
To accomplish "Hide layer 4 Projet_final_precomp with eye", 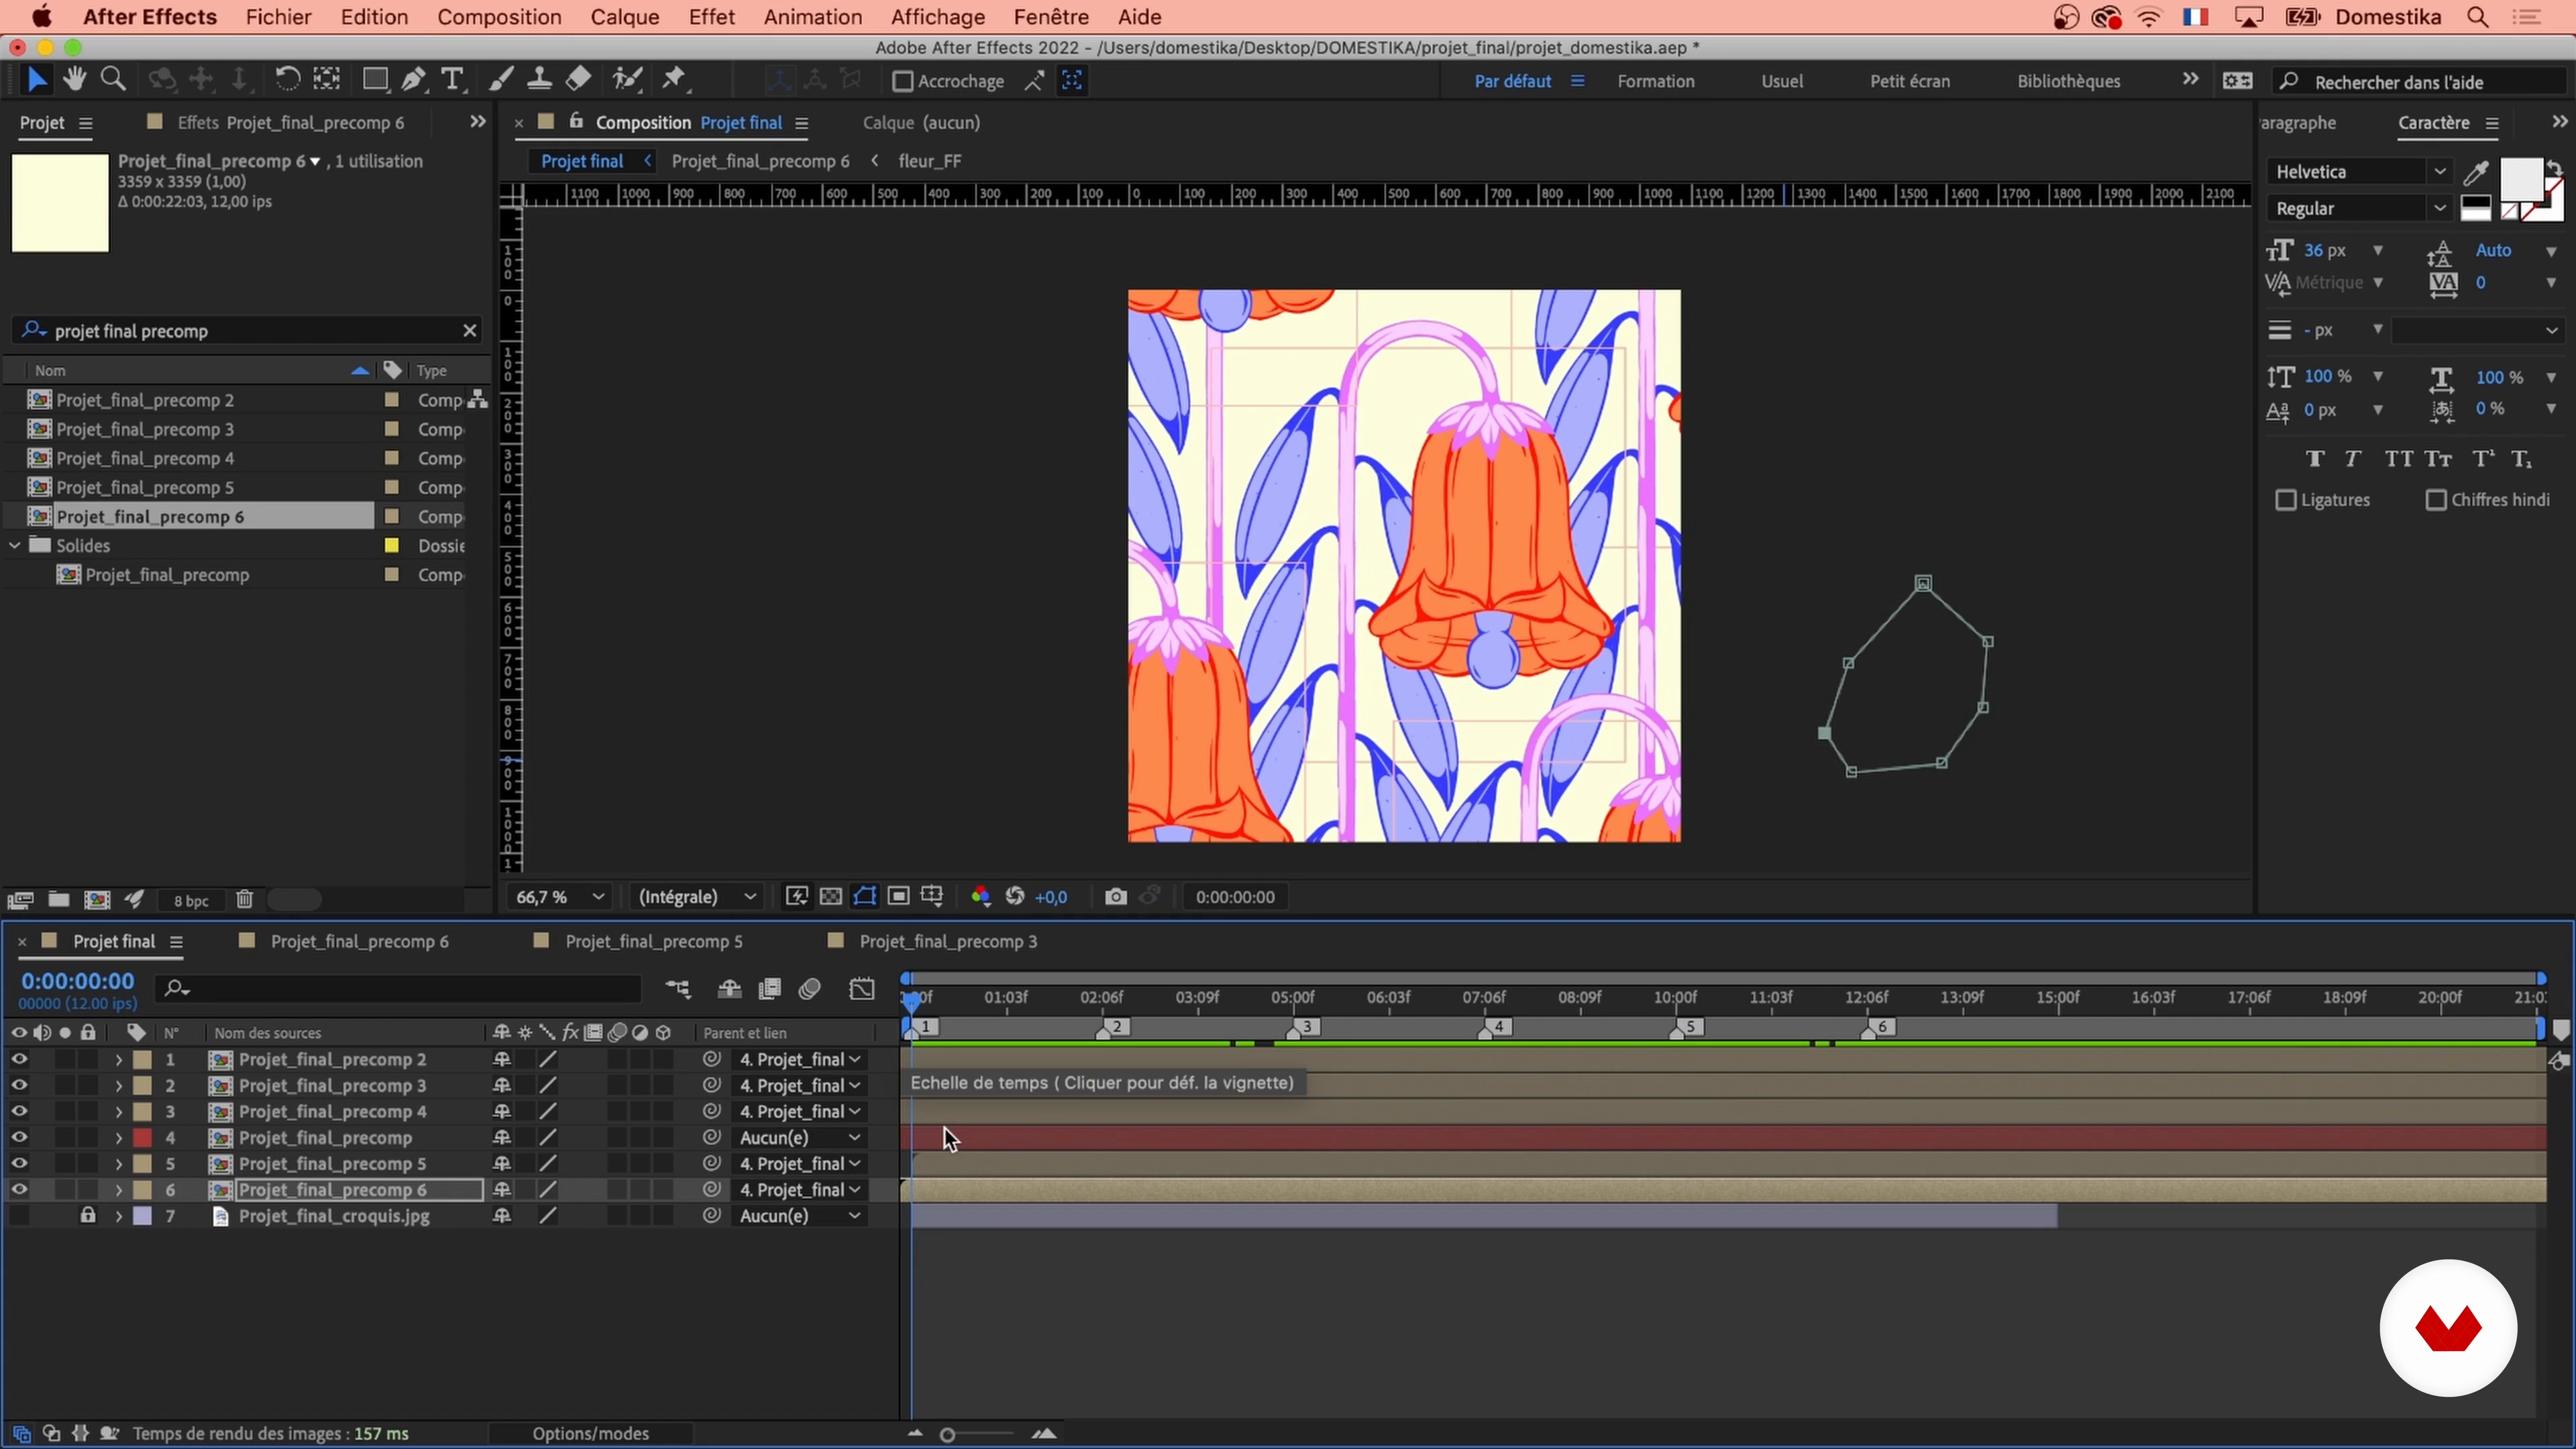I will [19, 1137].
